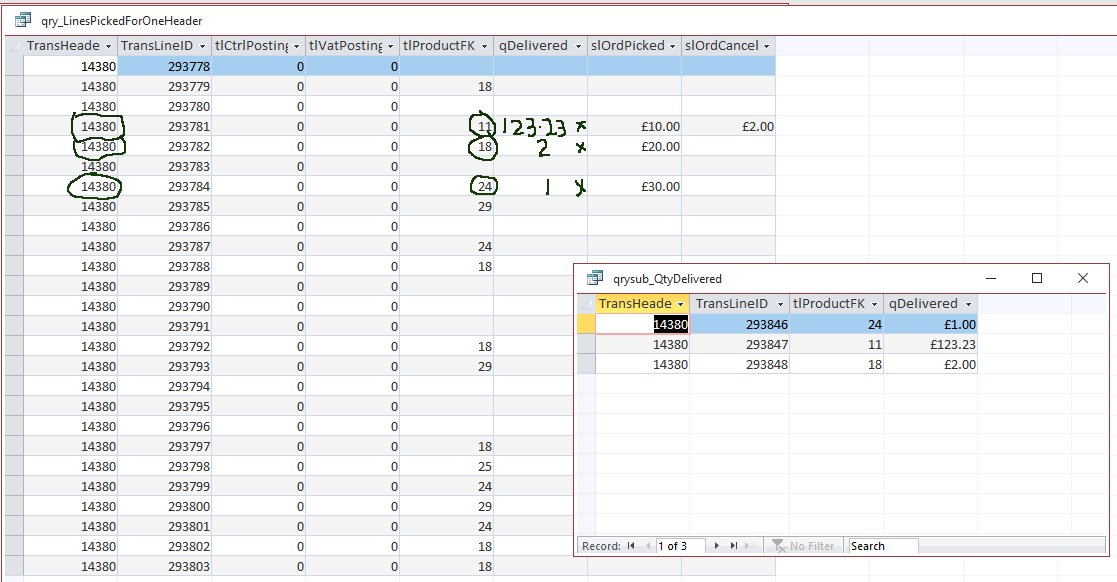1117x582 pixels.
Task: Open tlProductFK dropdown in main query
Action: point(484,46)
